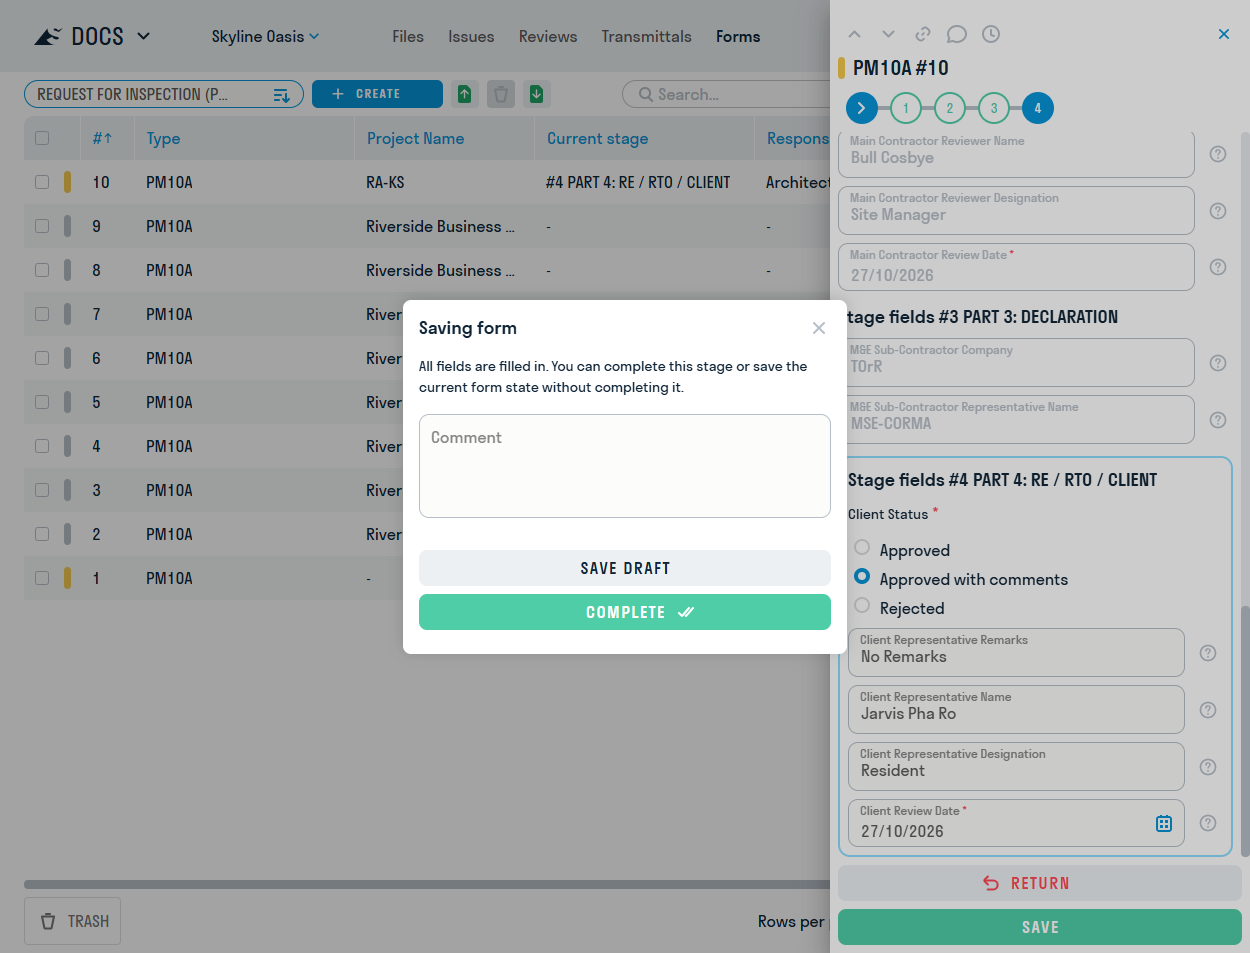Click the Save Draft button

tap(625, 568)
